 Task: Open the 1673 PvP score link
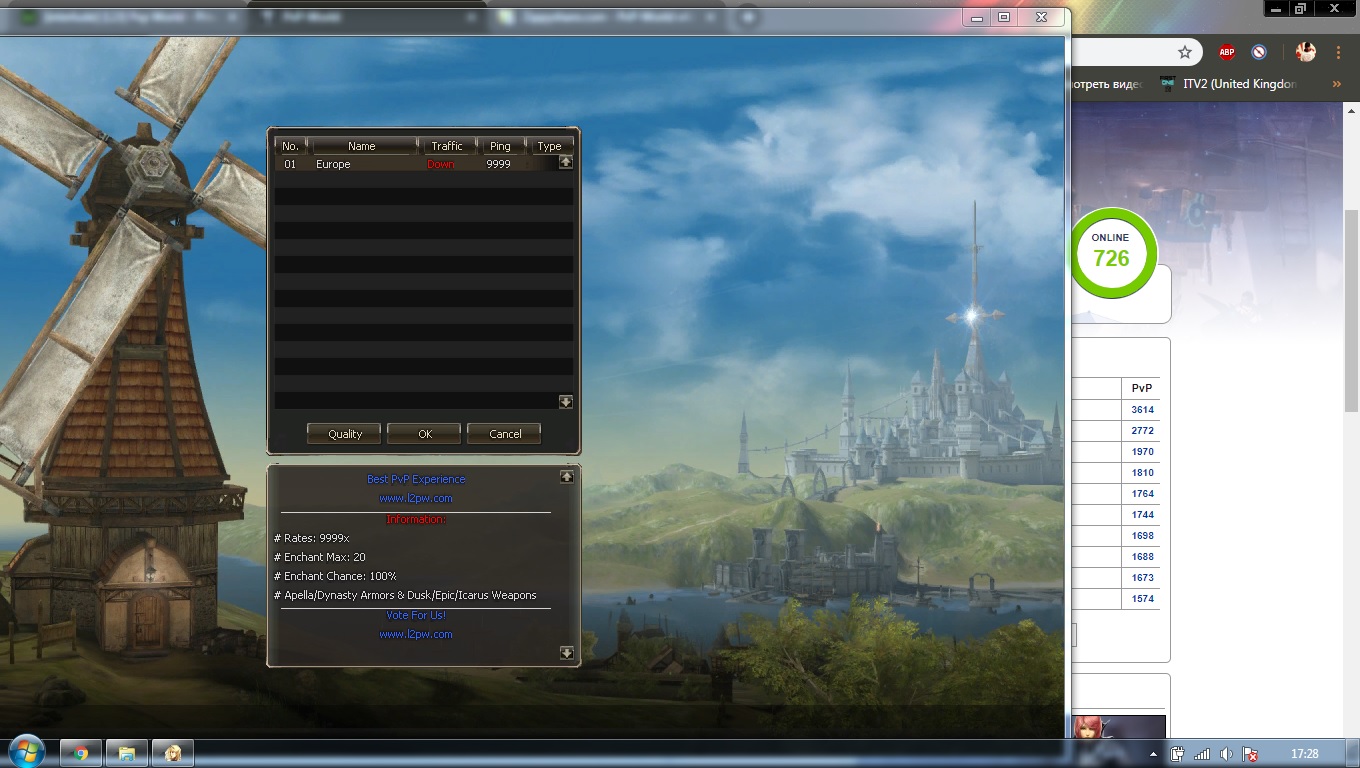click(x=1142, y=578)
